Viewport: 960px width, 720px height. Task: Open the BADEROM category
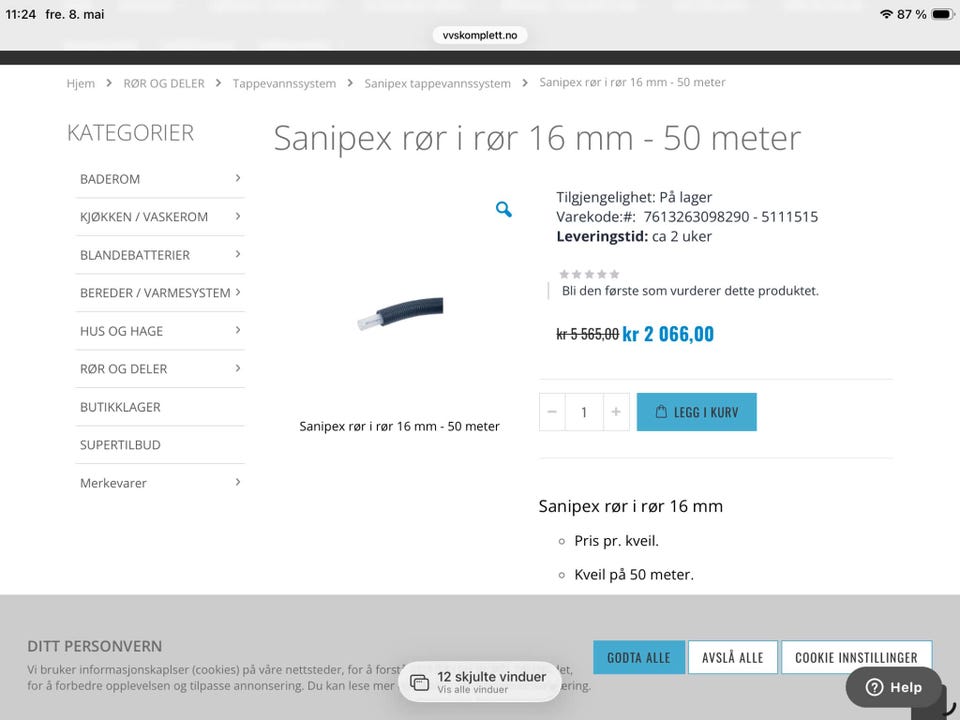tap(110, 179)
